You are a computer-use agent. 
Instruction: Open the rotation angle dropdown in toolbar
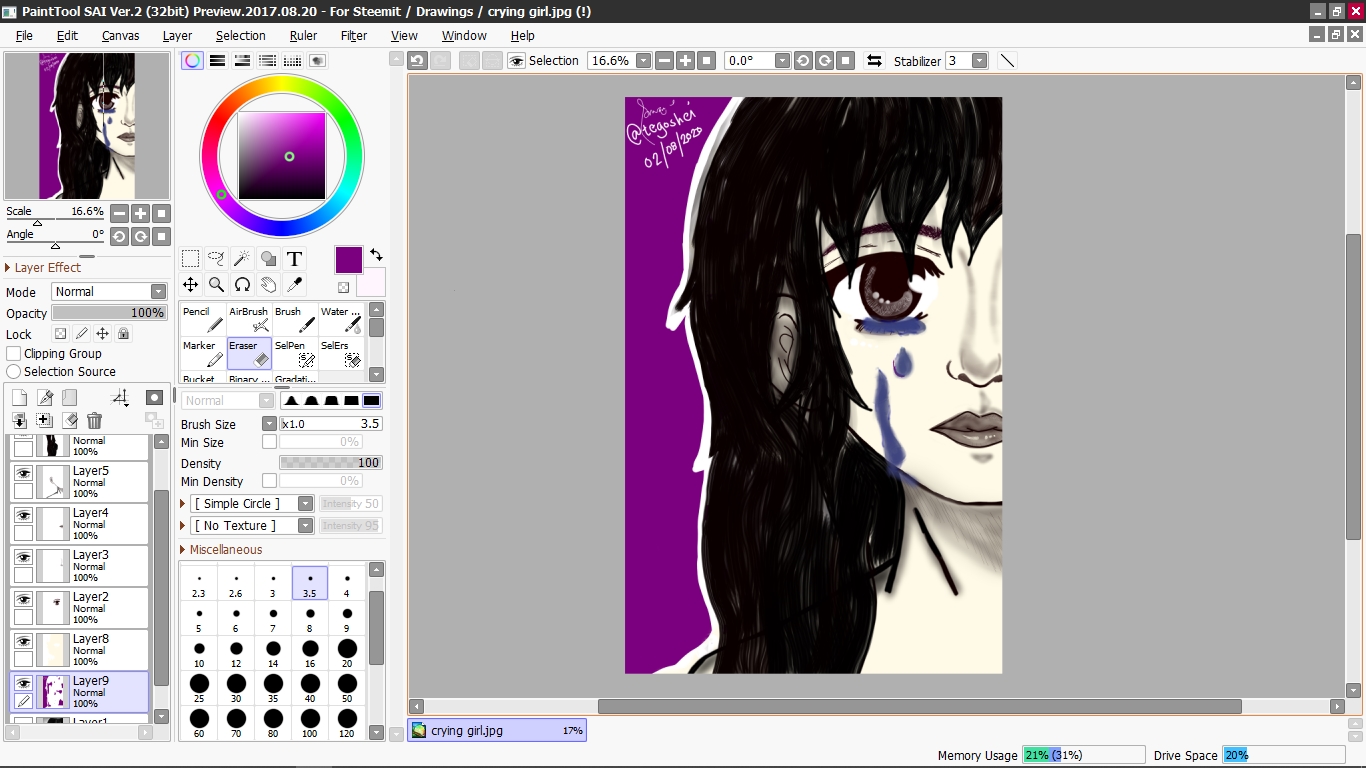click(782, 61)
